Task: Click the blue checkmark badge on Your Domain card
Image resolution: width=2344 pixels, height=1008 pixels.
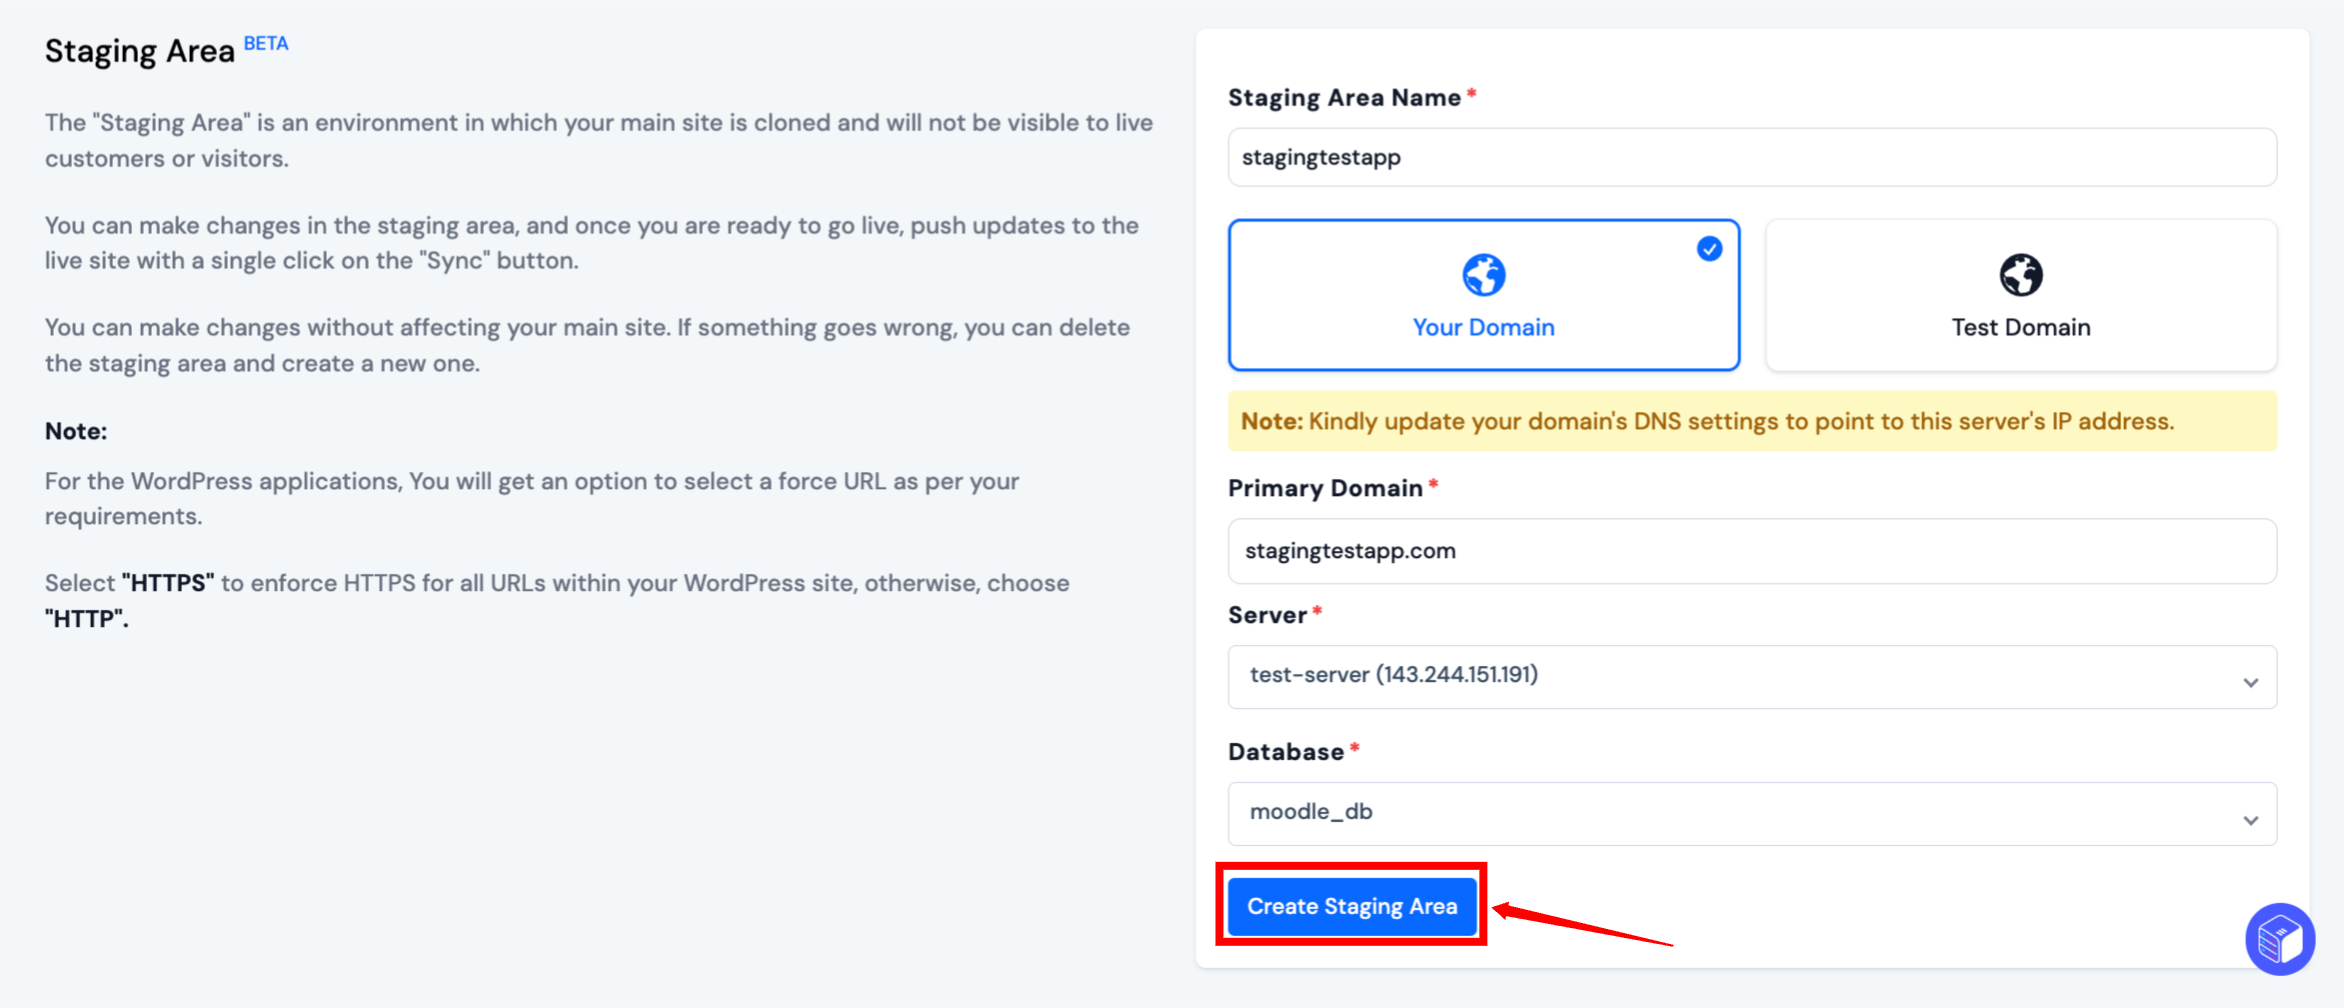Action: pyautogui.click(x=1710, y=249)
